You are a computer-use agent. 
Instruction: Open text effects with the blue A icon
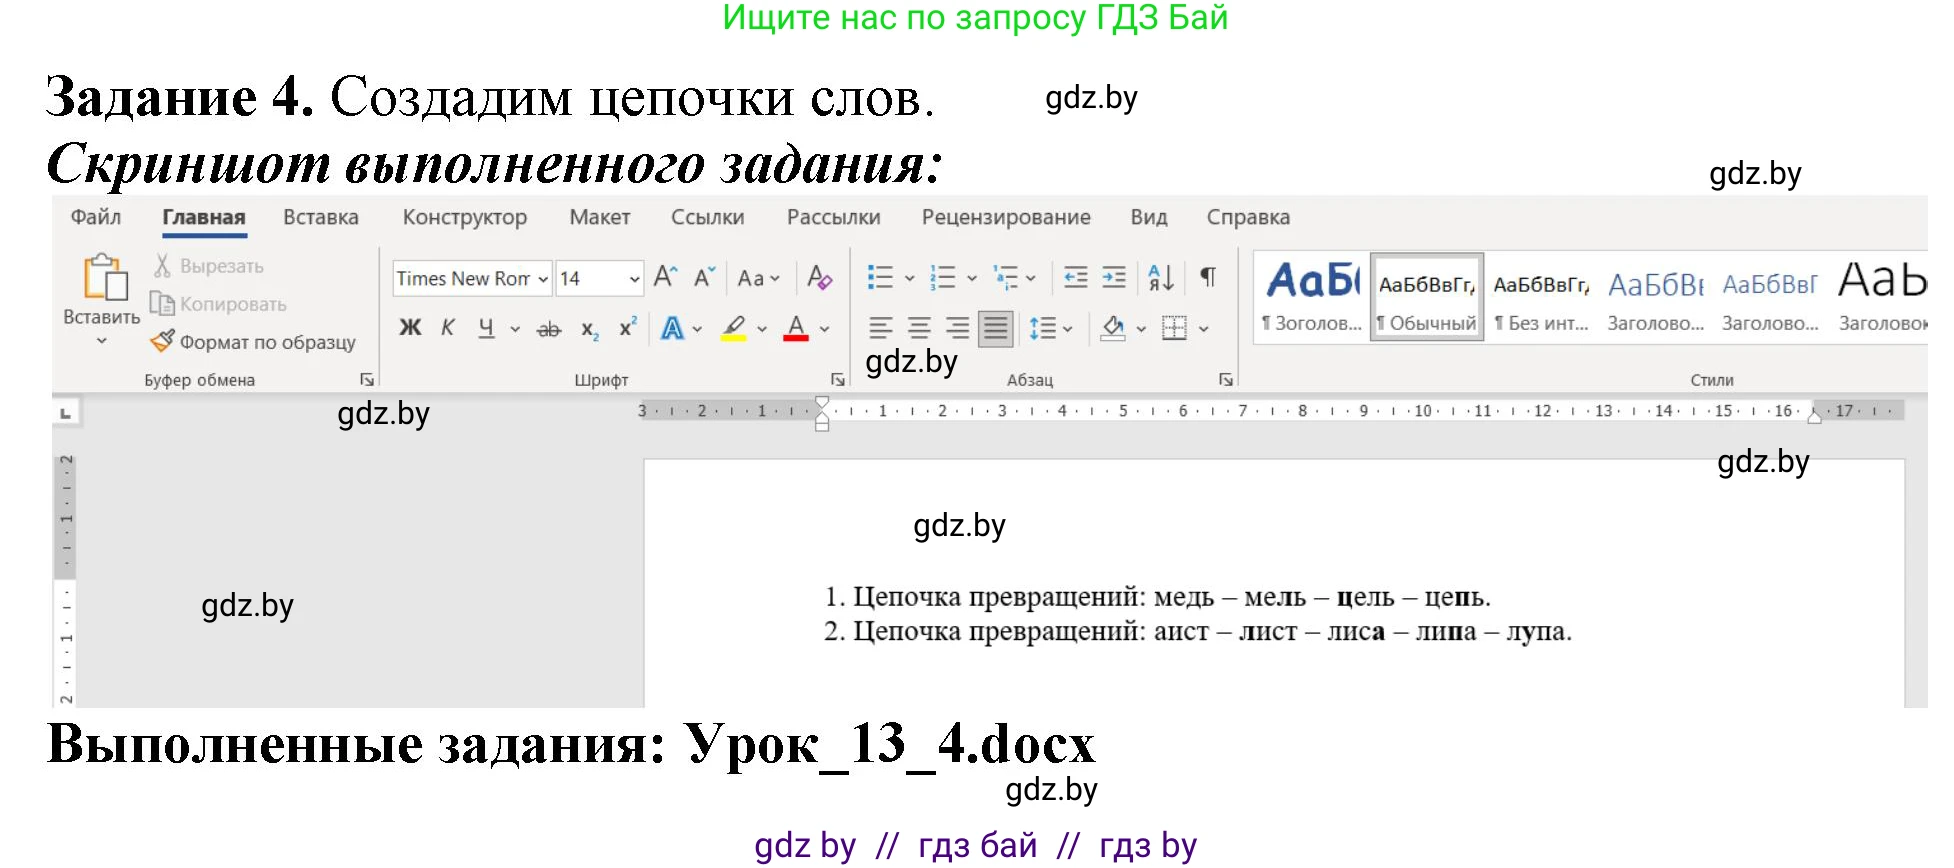click(672, 328)
